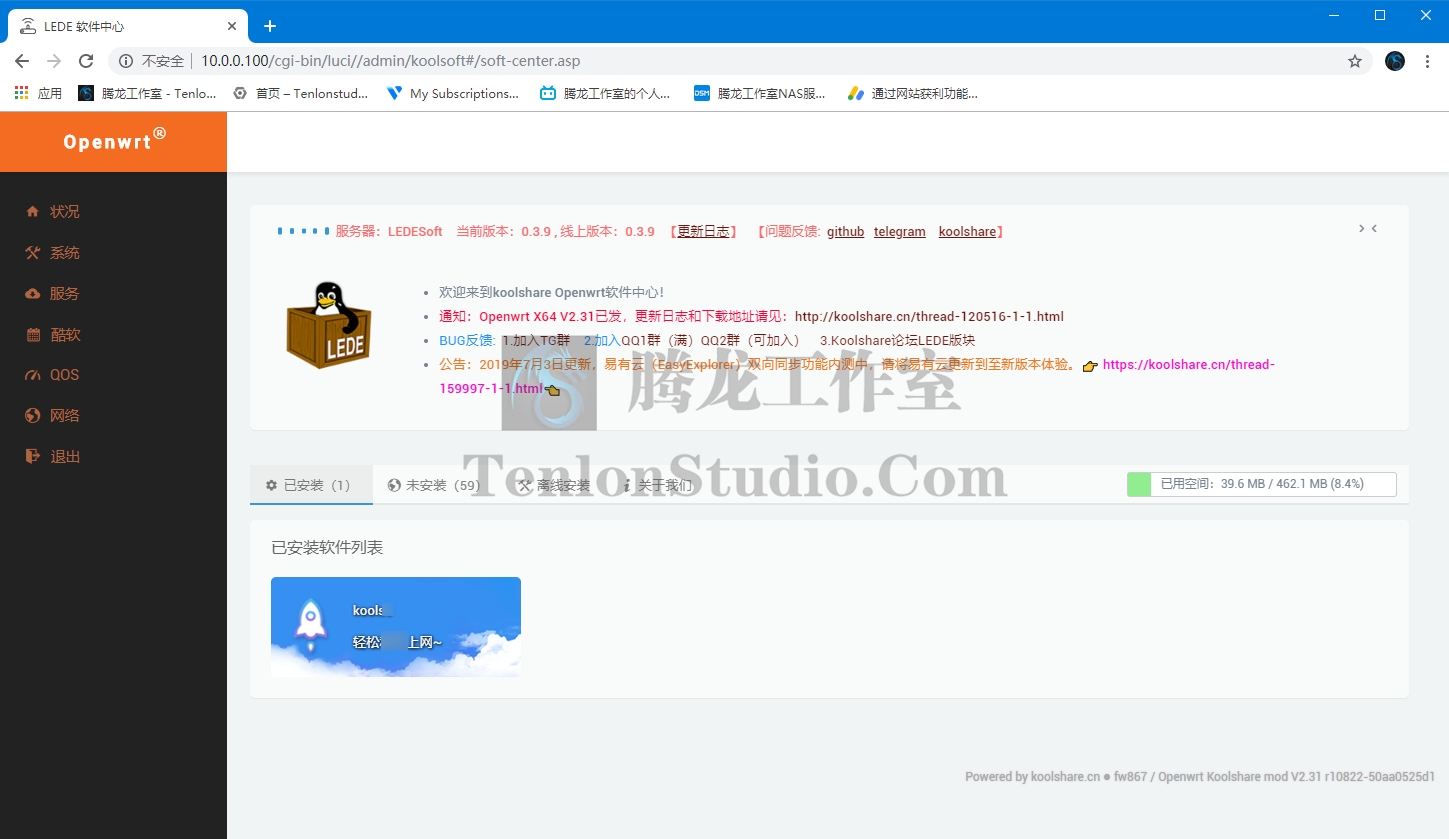Collapse the notice panel with arrows icon
This screenshot has width=1449, height=839.
[x=1368, y=229]
